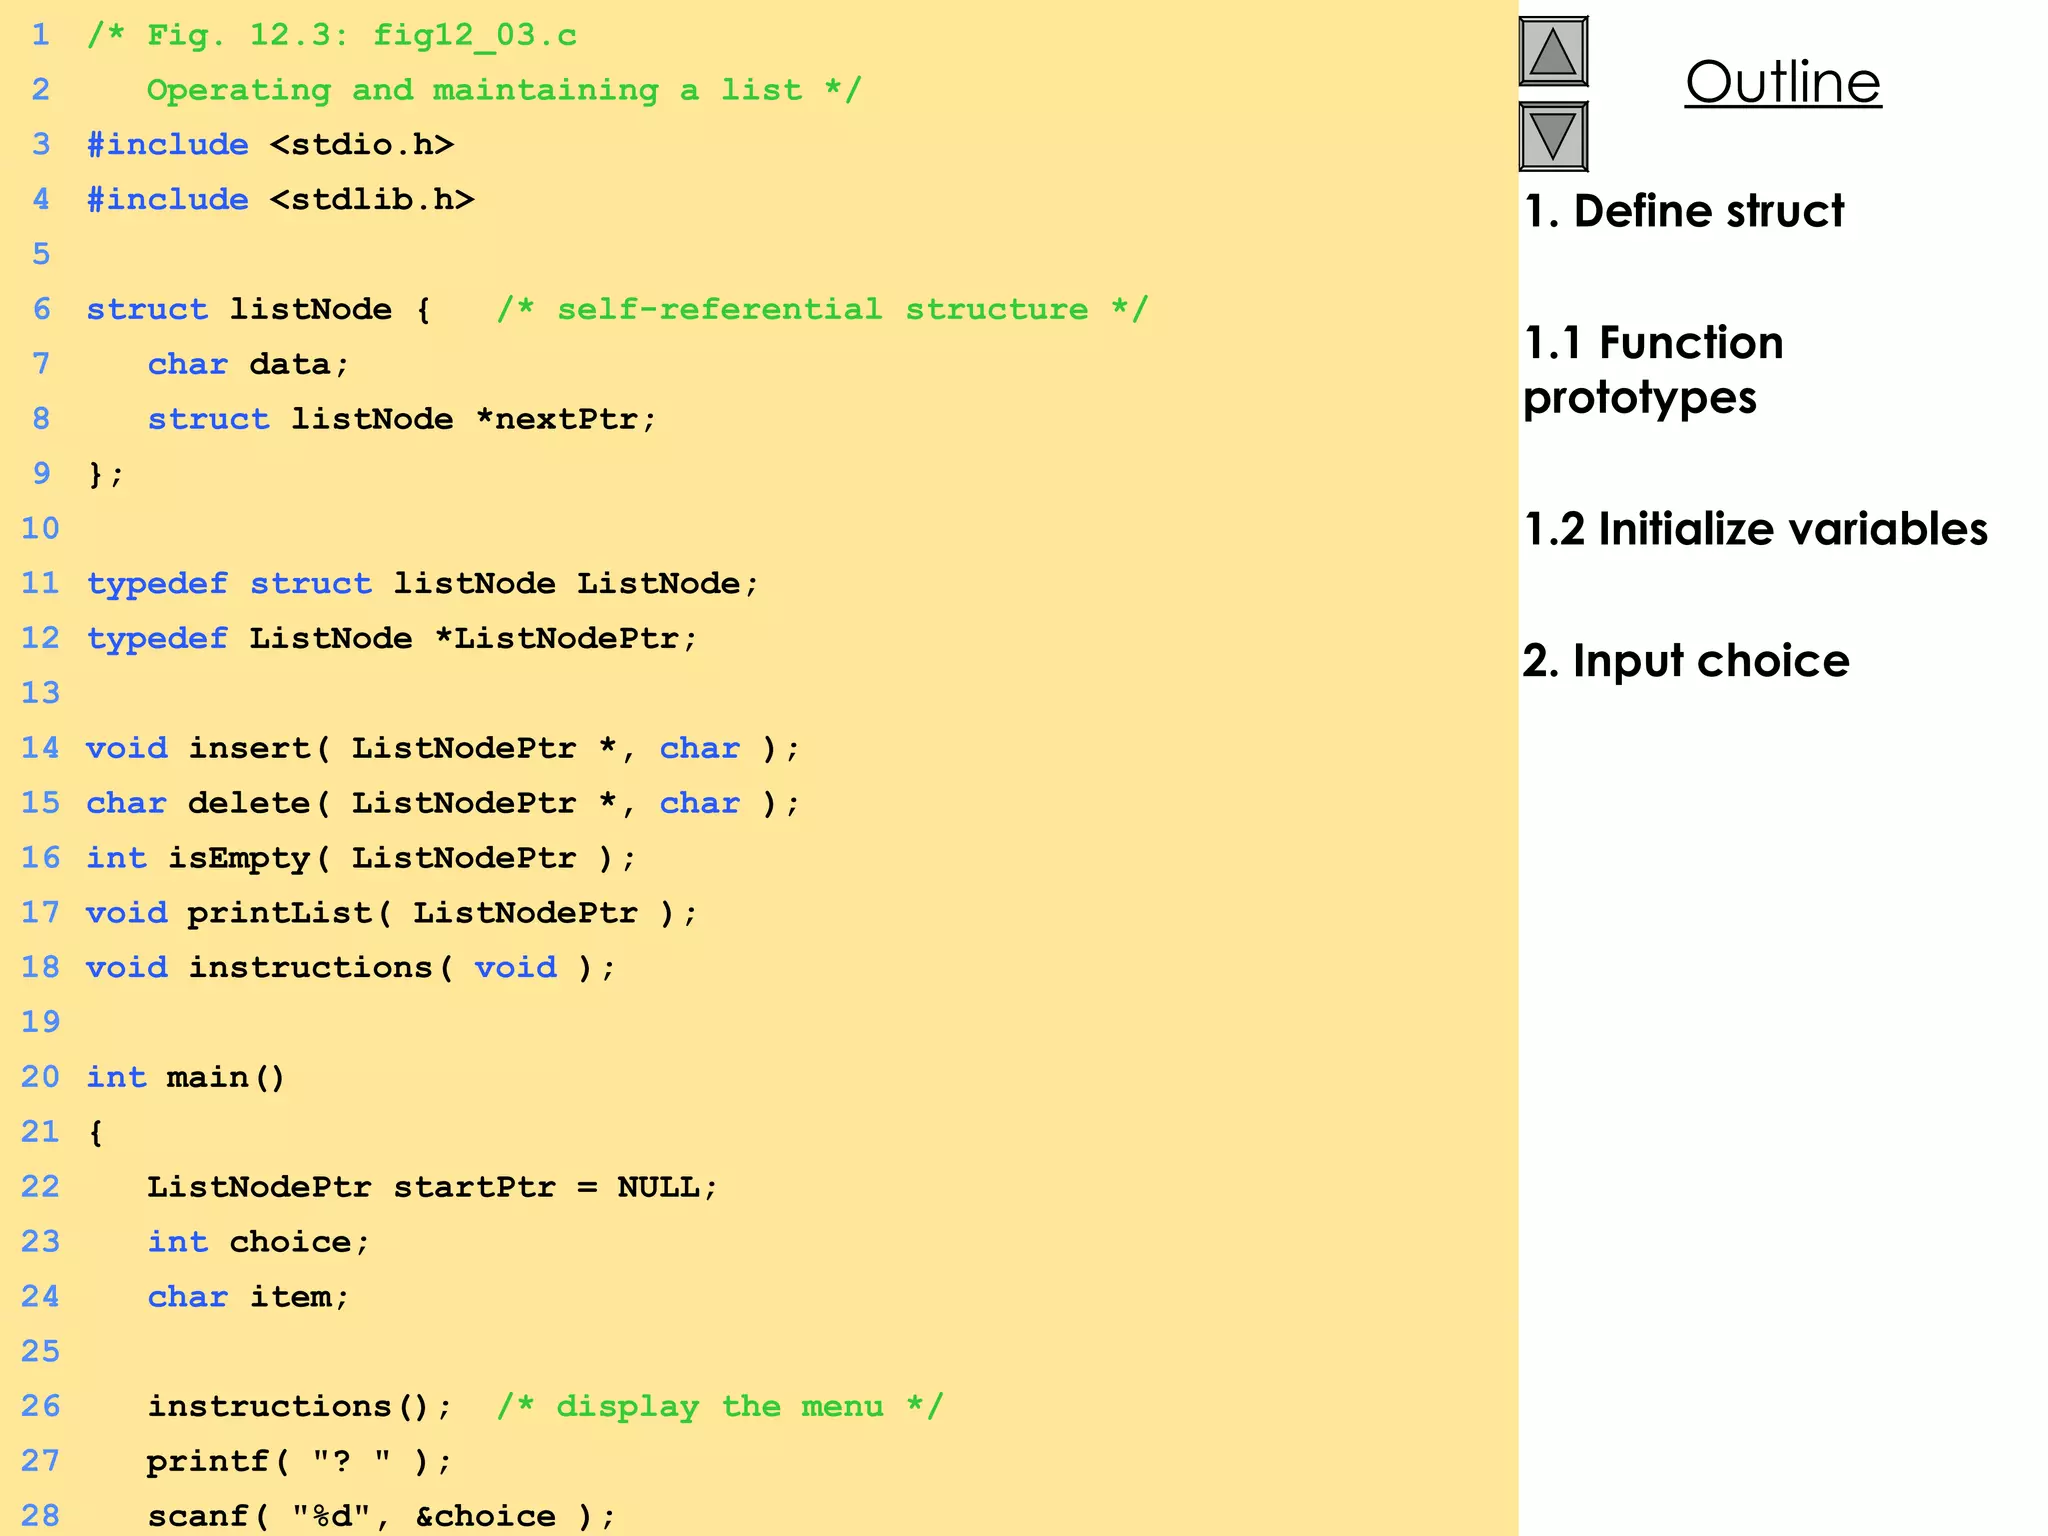Click 'int choice;' declaration
This screenshot has width=2048, height=1536.
click(x=259, y=1242)
